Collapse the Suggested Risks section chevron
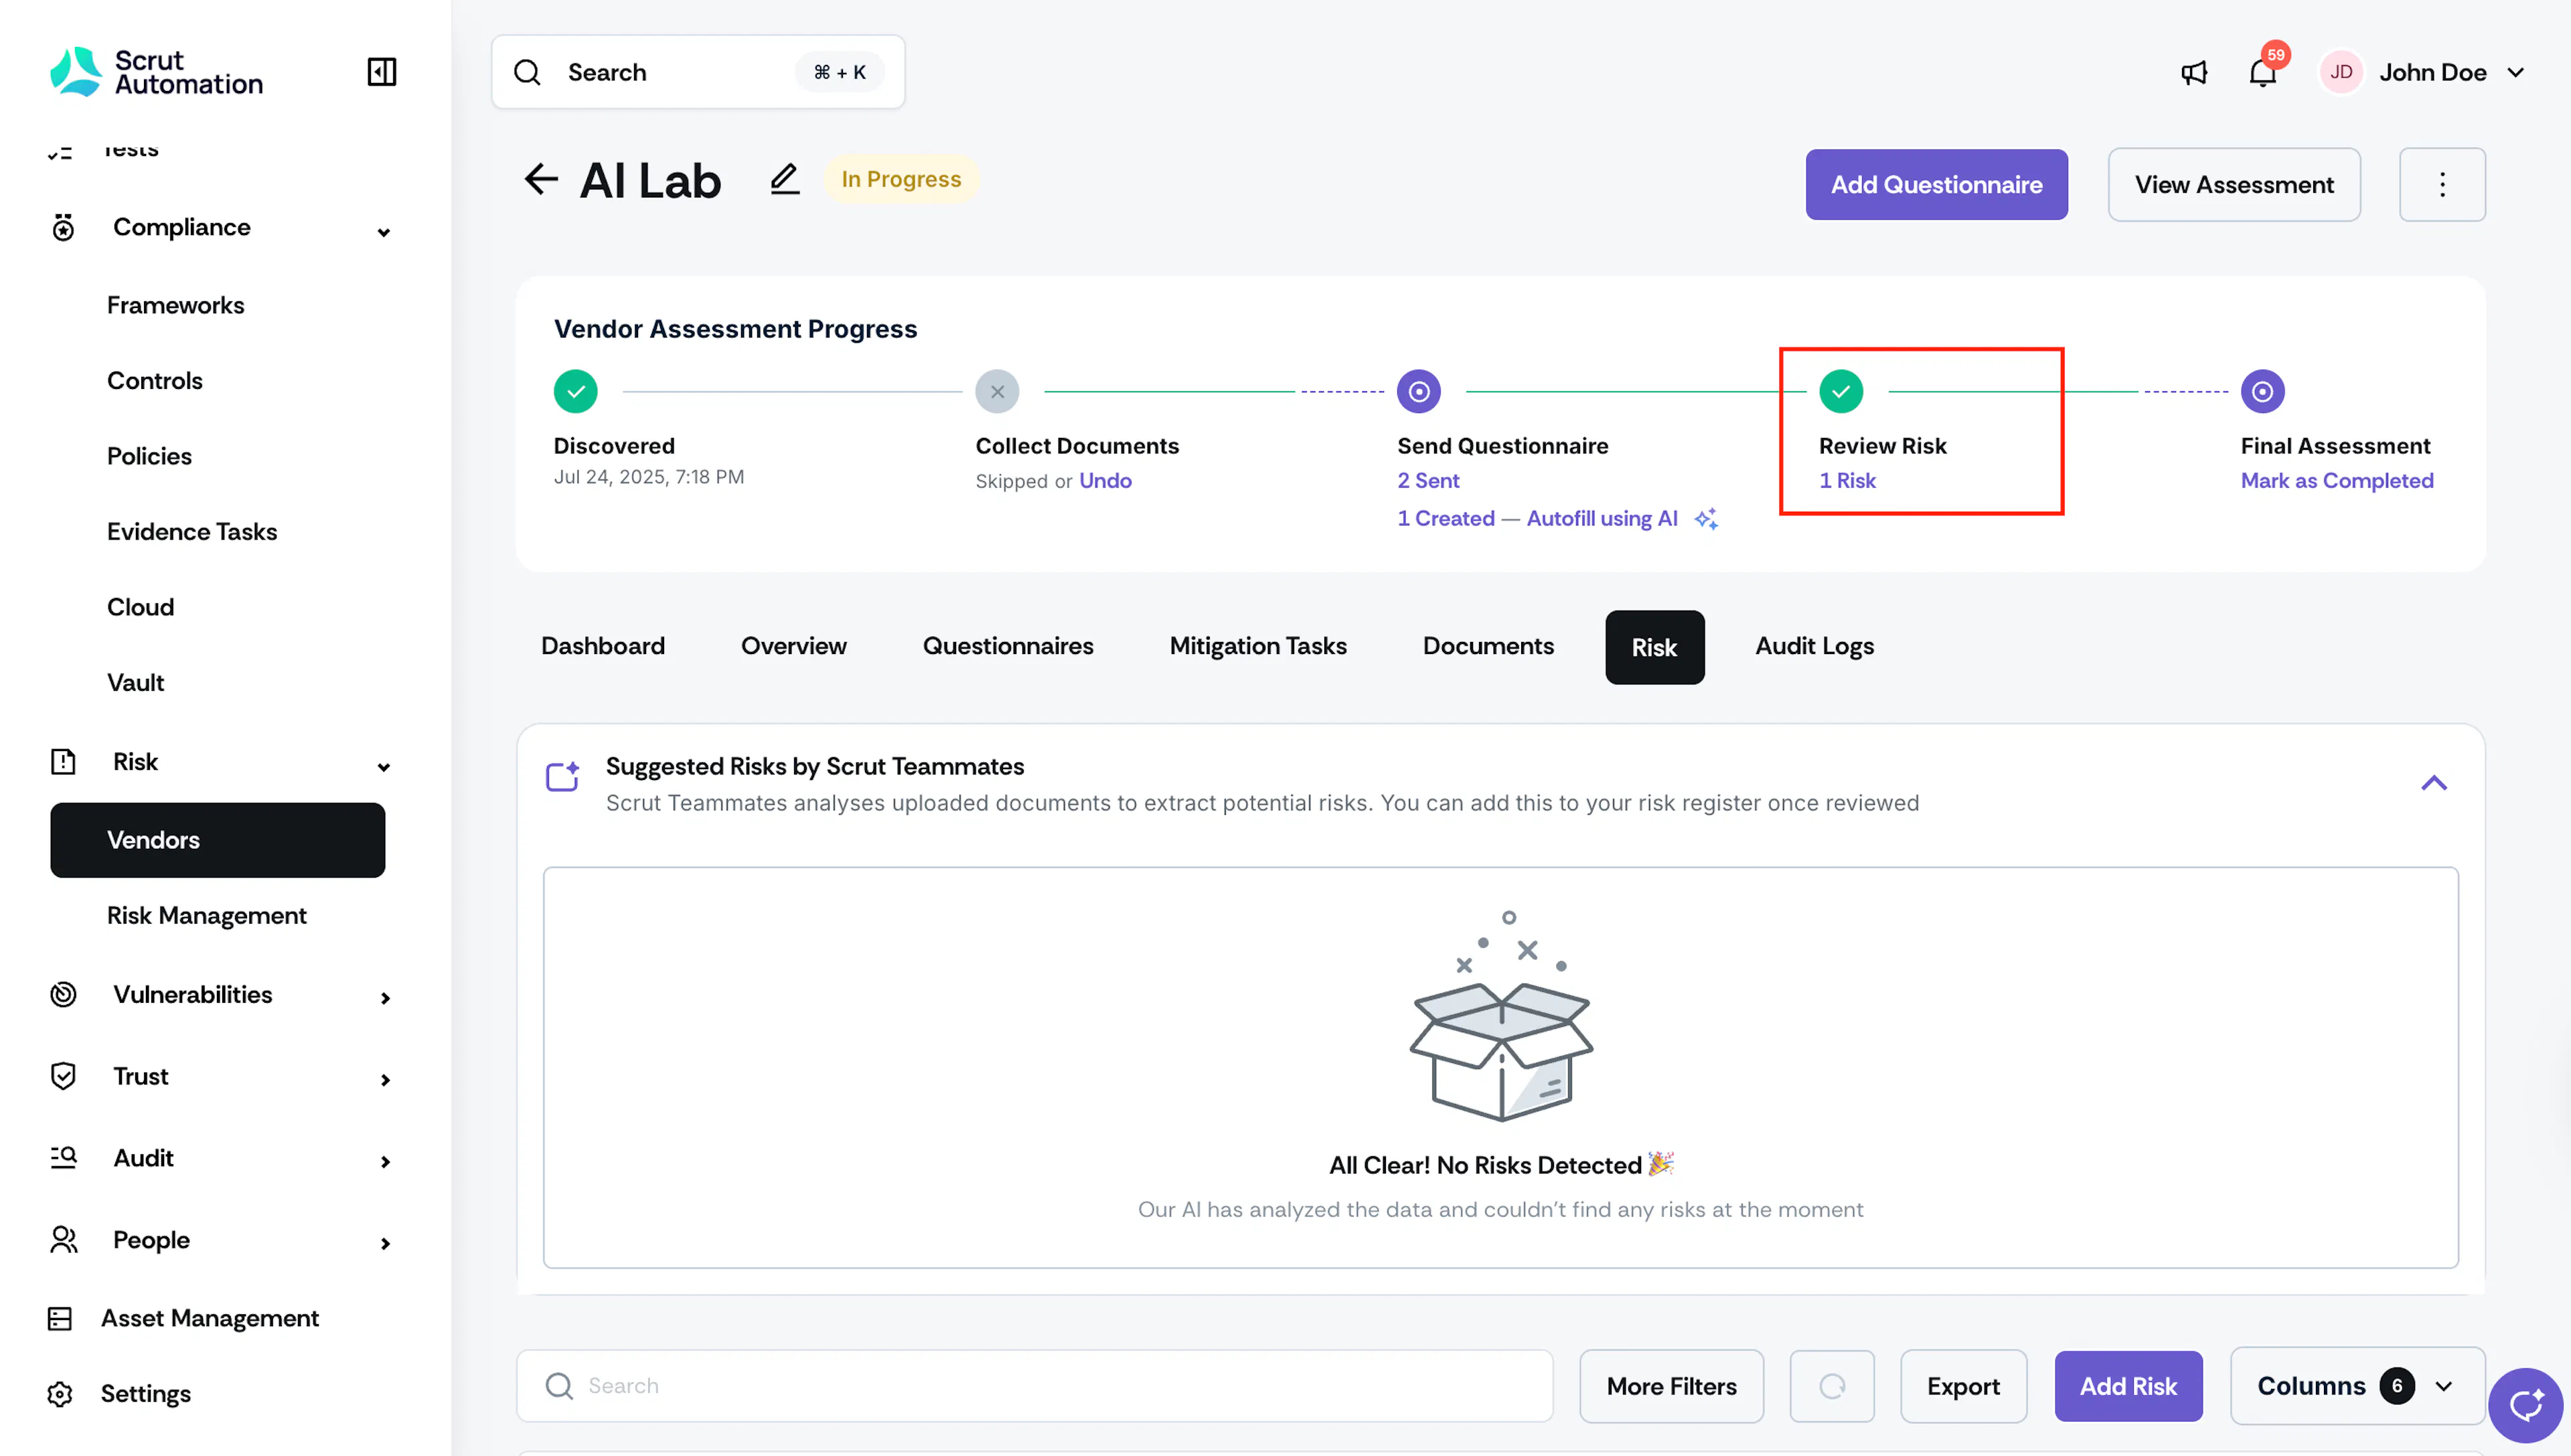Image resolution: width=2571 pixels, height=1456 pixels. tap(2433, 783)
